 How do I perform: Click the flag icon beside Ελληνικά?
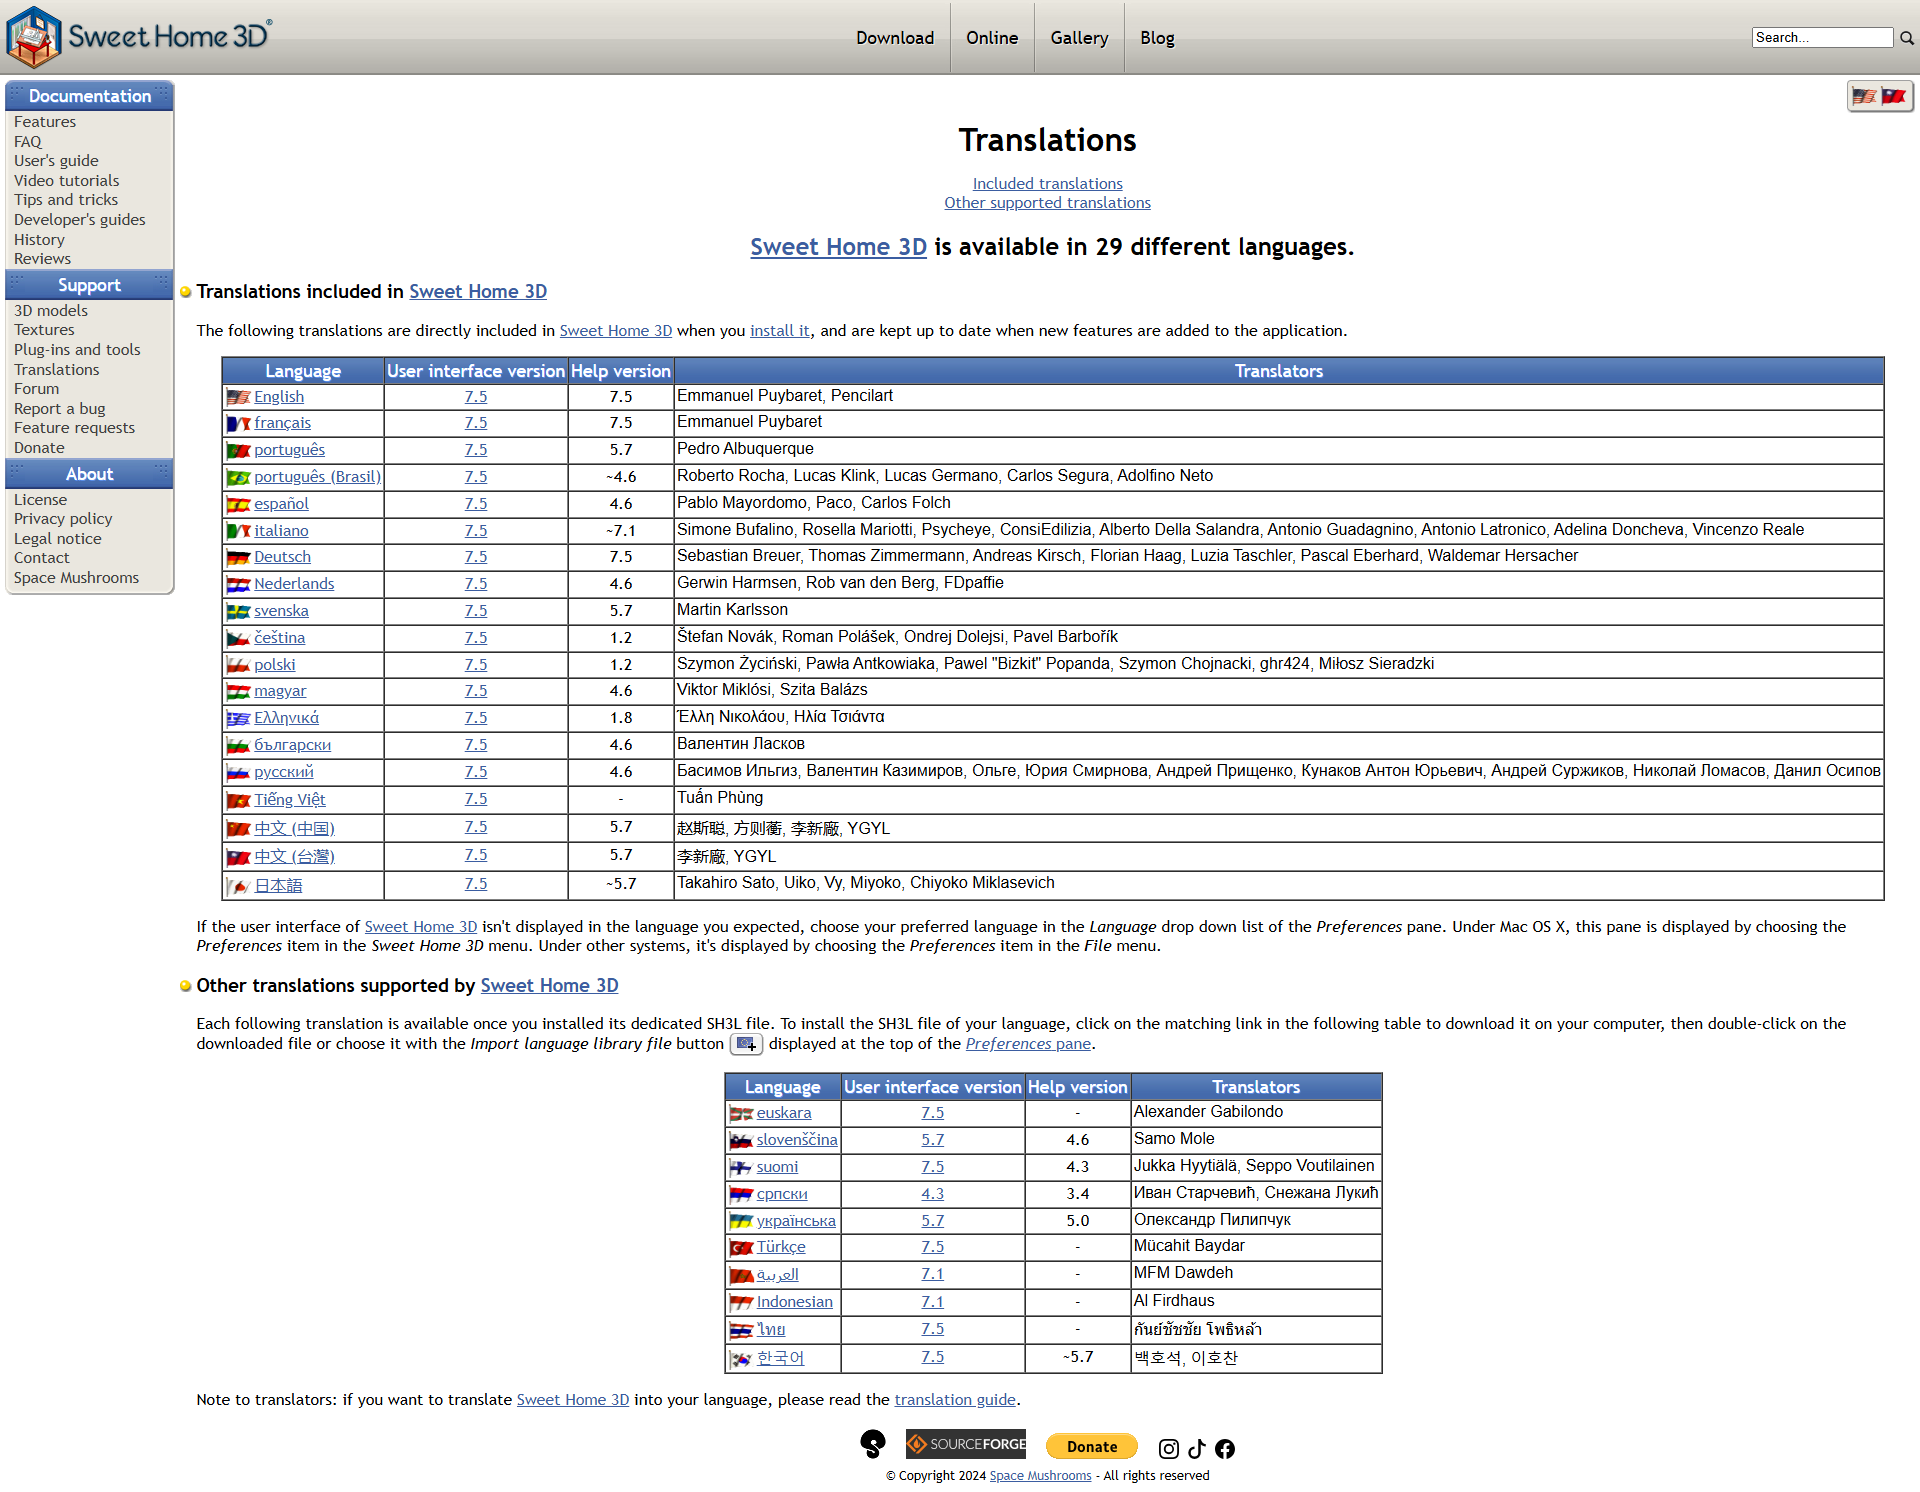tap(238, 719)
